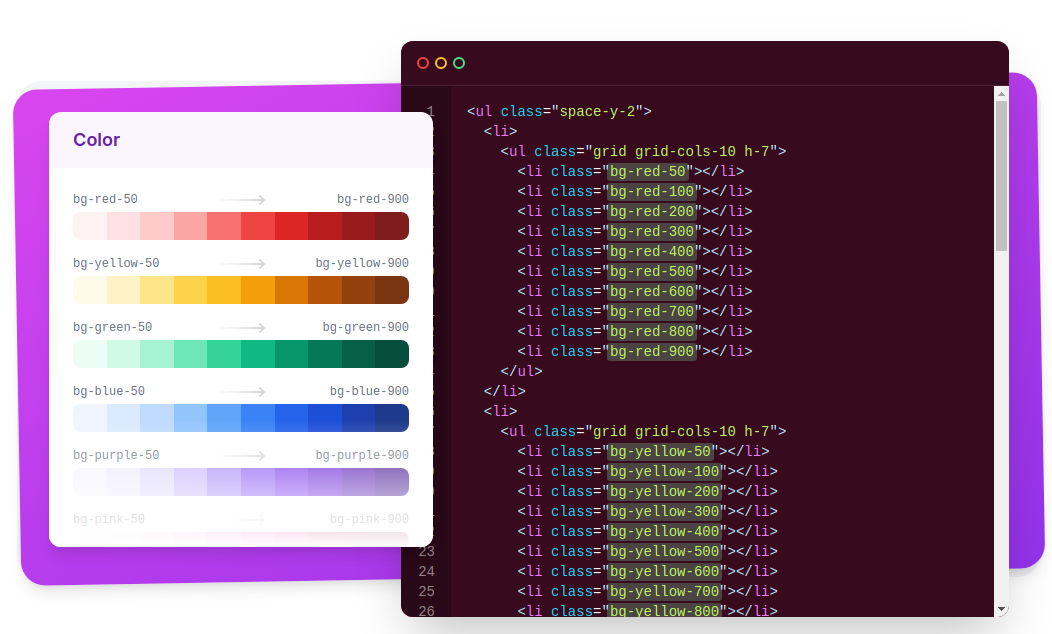Choose the darkest green swatch in green row
The image size is (1052, 634).
[x=392, y=354]
